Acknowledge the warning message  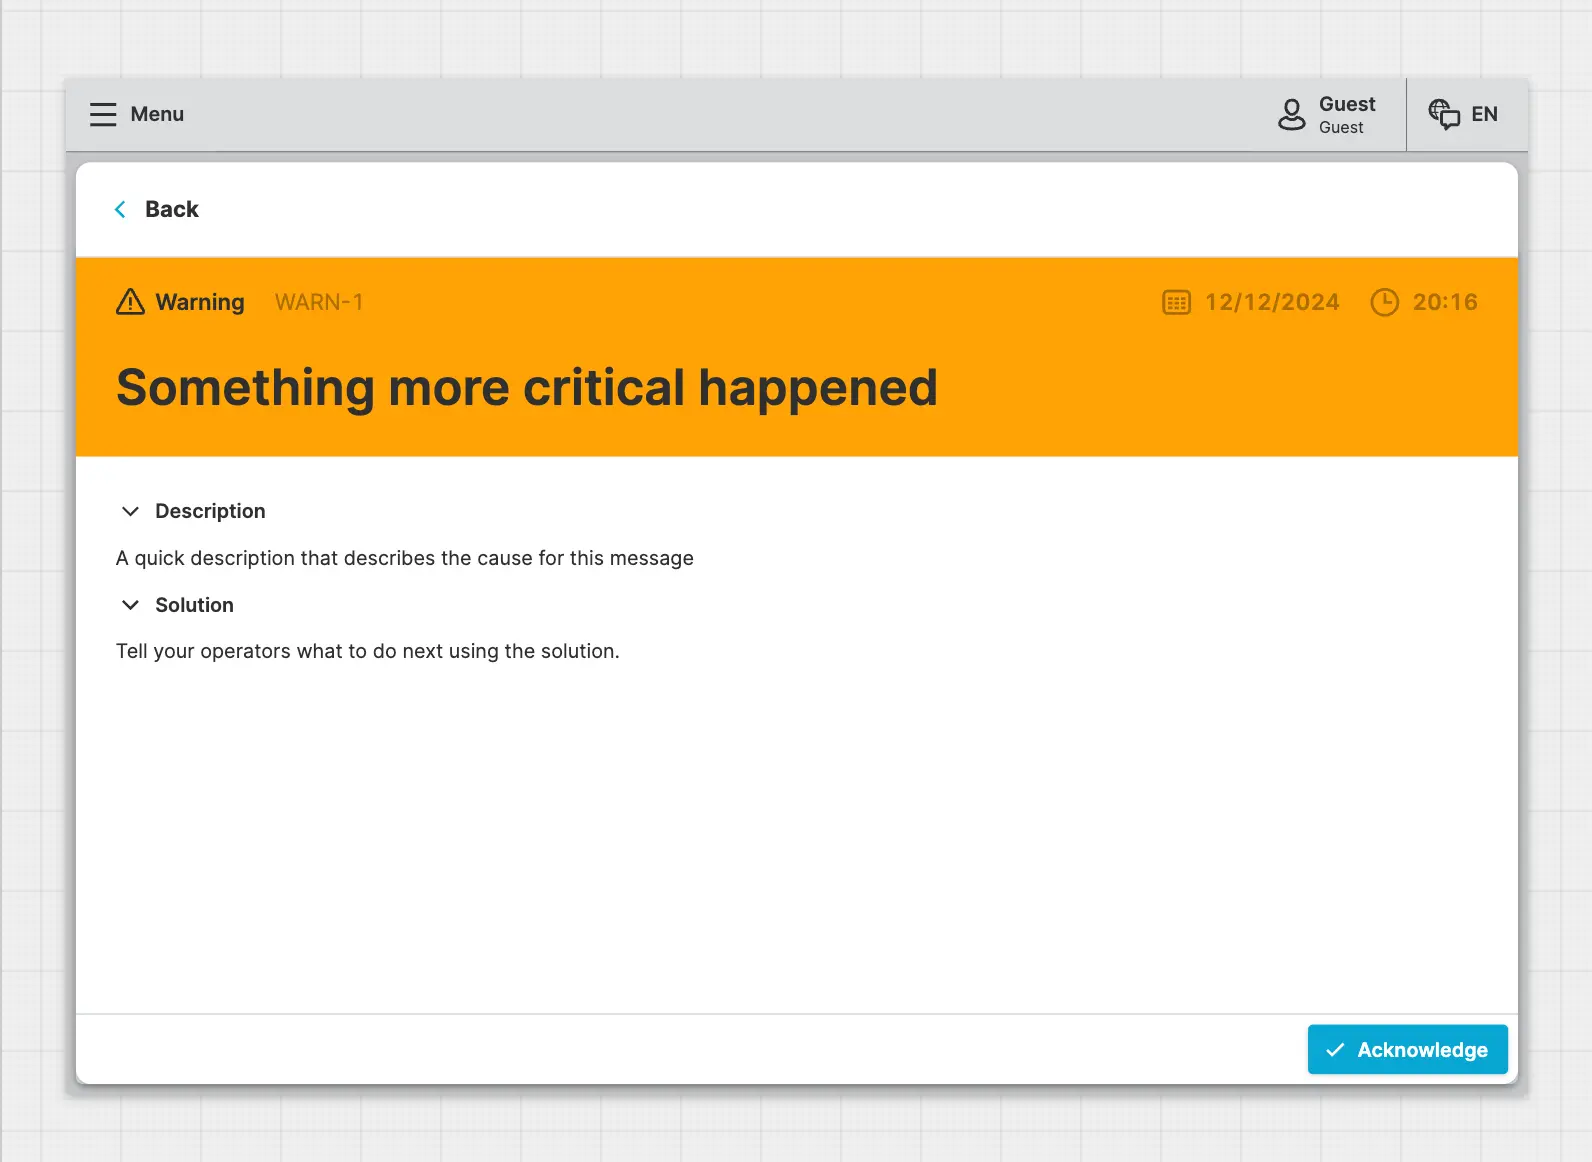tap(1407, 1050)
